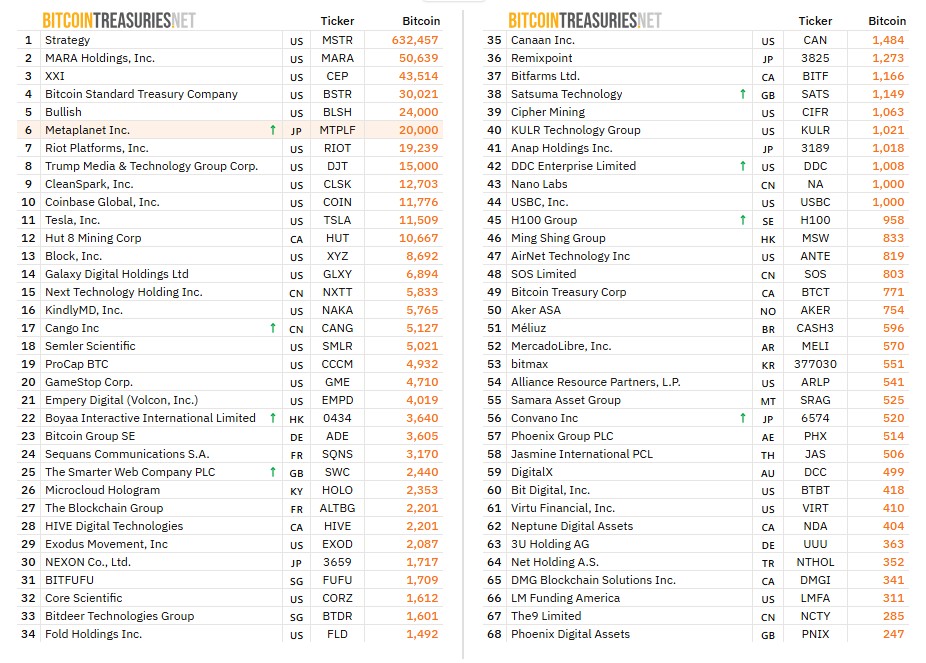Select Phoenix Digital Assets name

click(x=570, y=634)
